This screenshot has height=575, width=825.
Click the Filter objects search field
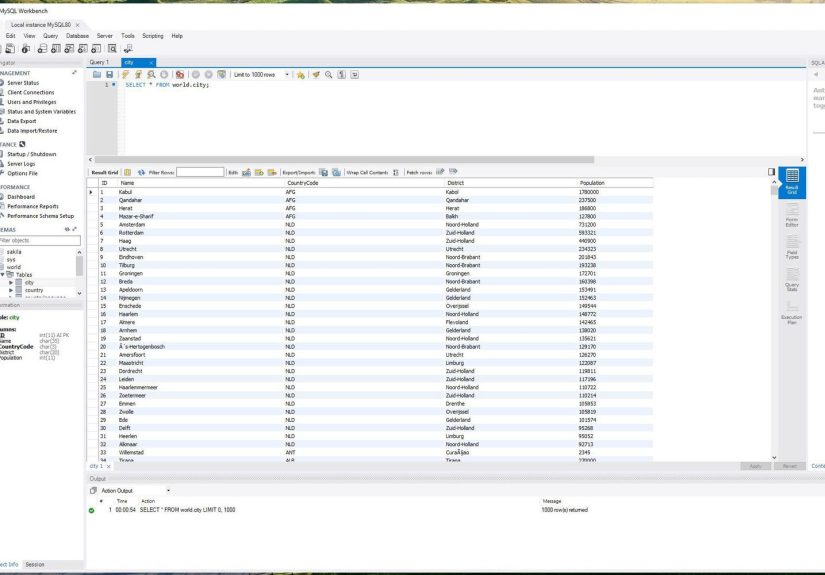point(40,240)
